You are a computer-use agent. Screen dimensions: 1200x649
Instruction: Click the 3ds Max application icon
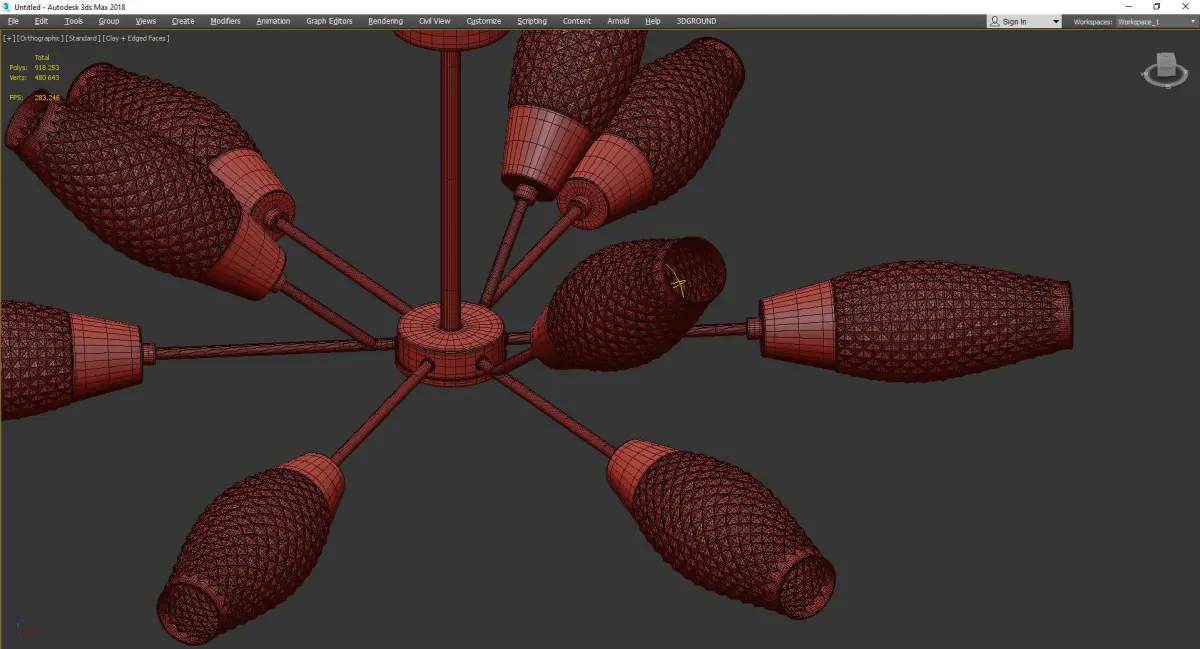click(6, 6)
